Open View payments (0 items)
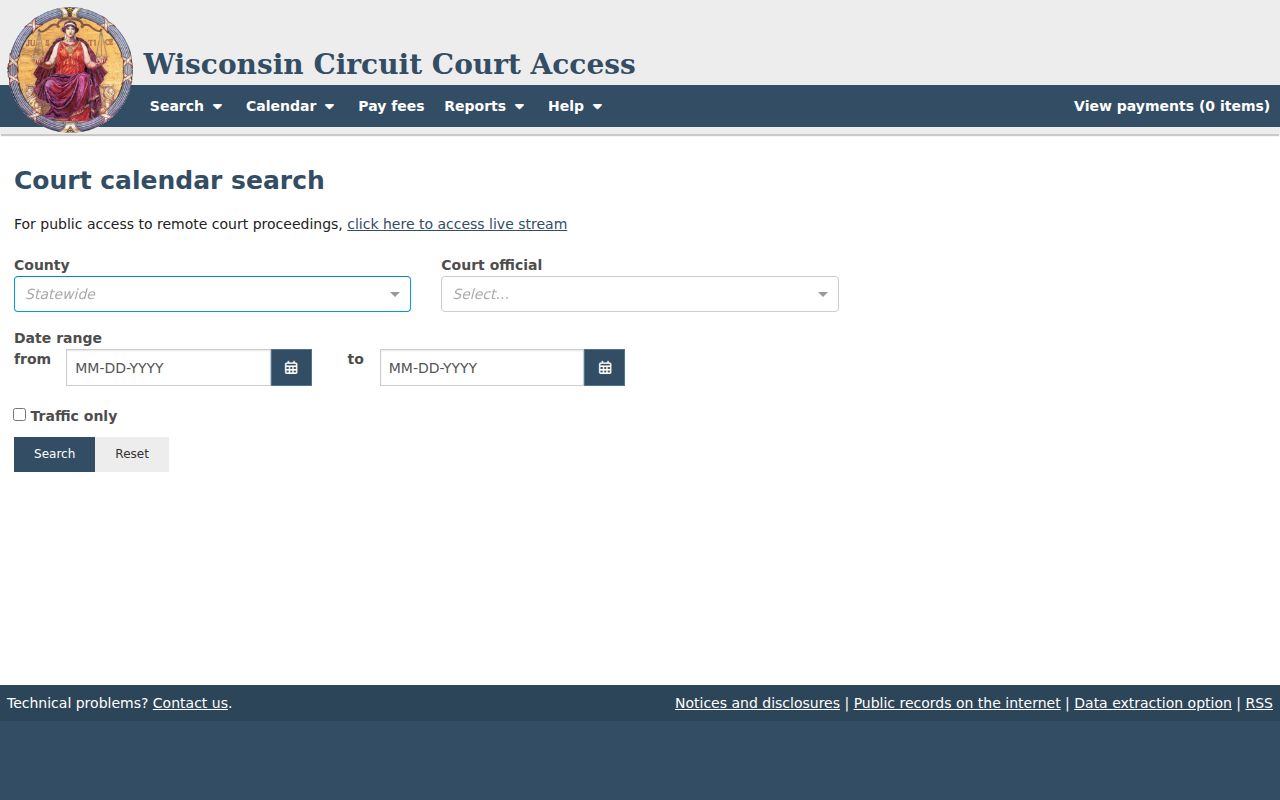 1172,106
